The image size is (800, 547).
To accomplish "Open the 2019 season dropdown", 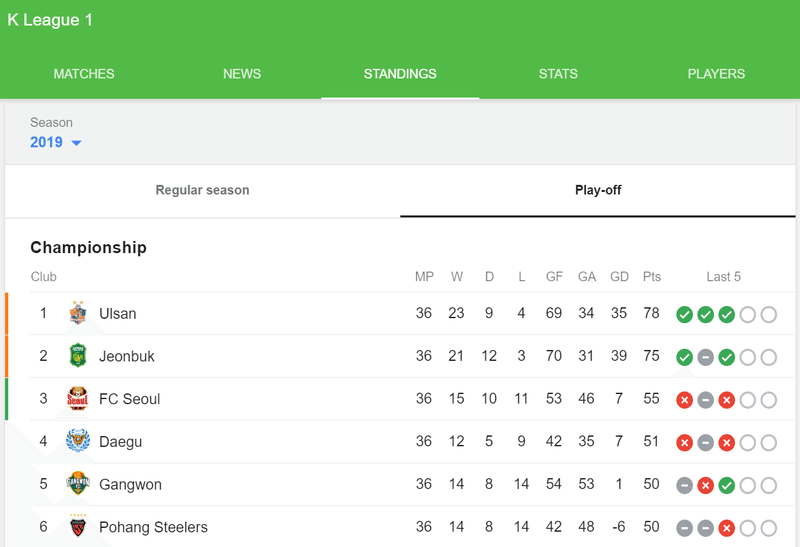I will (x=56, y=142).
